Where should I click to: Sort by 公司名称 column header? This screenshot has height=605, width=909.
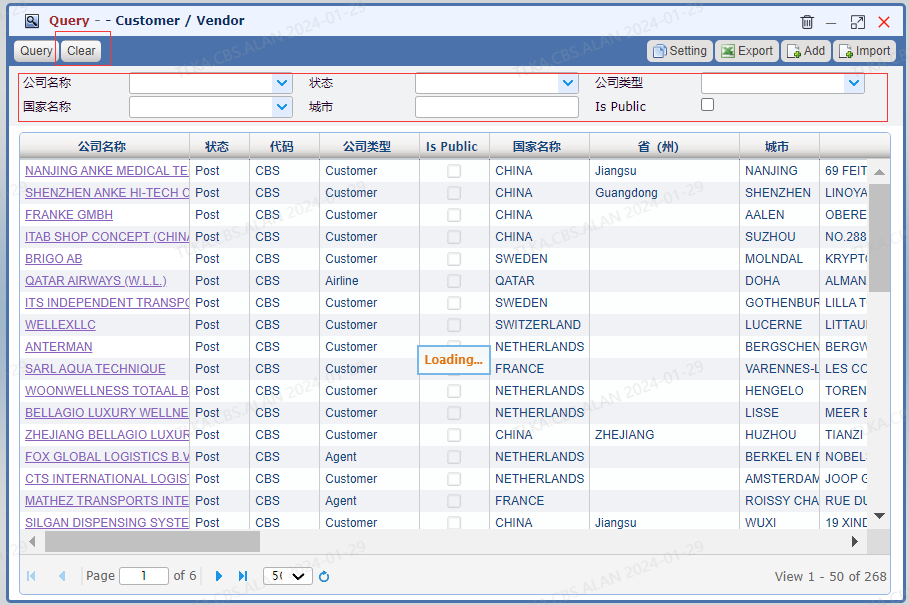[x=103, y=147]
